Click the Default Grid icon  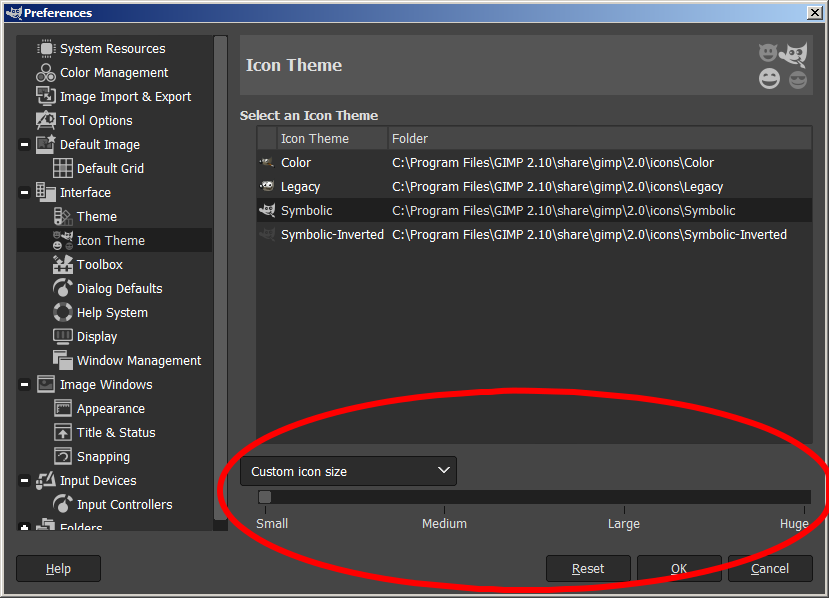(x=62, y=168)
